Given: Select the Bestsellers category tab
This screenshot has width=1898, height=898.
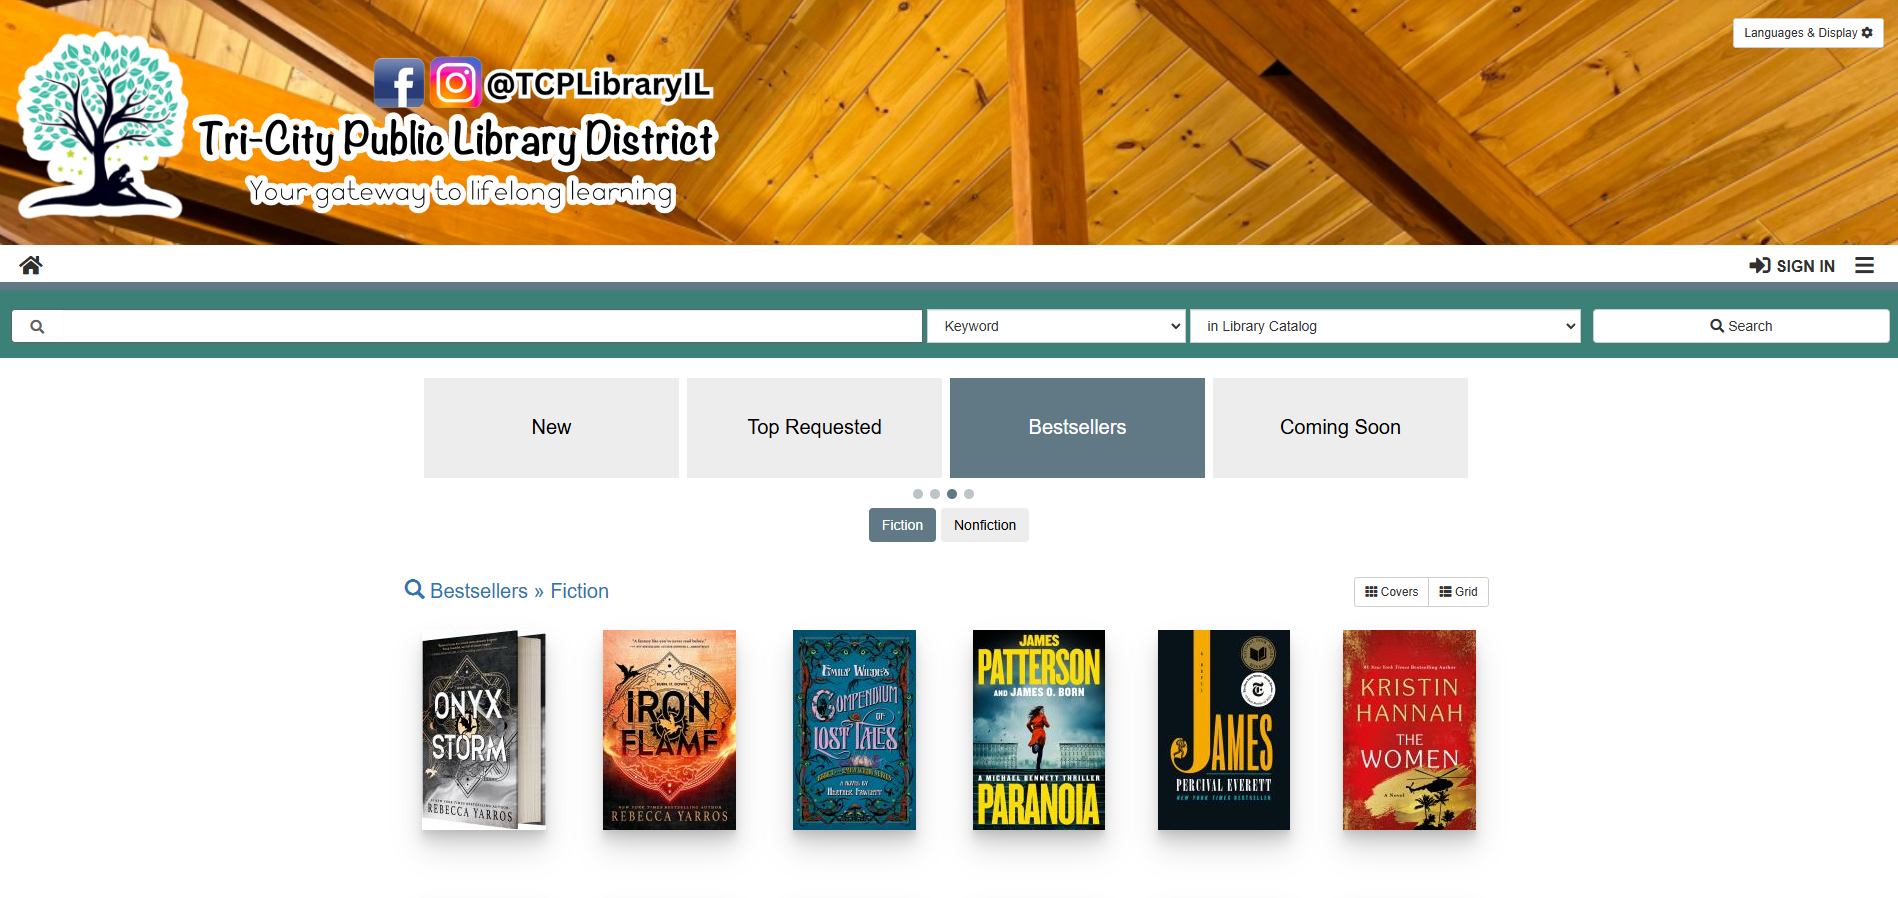Looking at the screenshot, I should [x=1077, y=428].
